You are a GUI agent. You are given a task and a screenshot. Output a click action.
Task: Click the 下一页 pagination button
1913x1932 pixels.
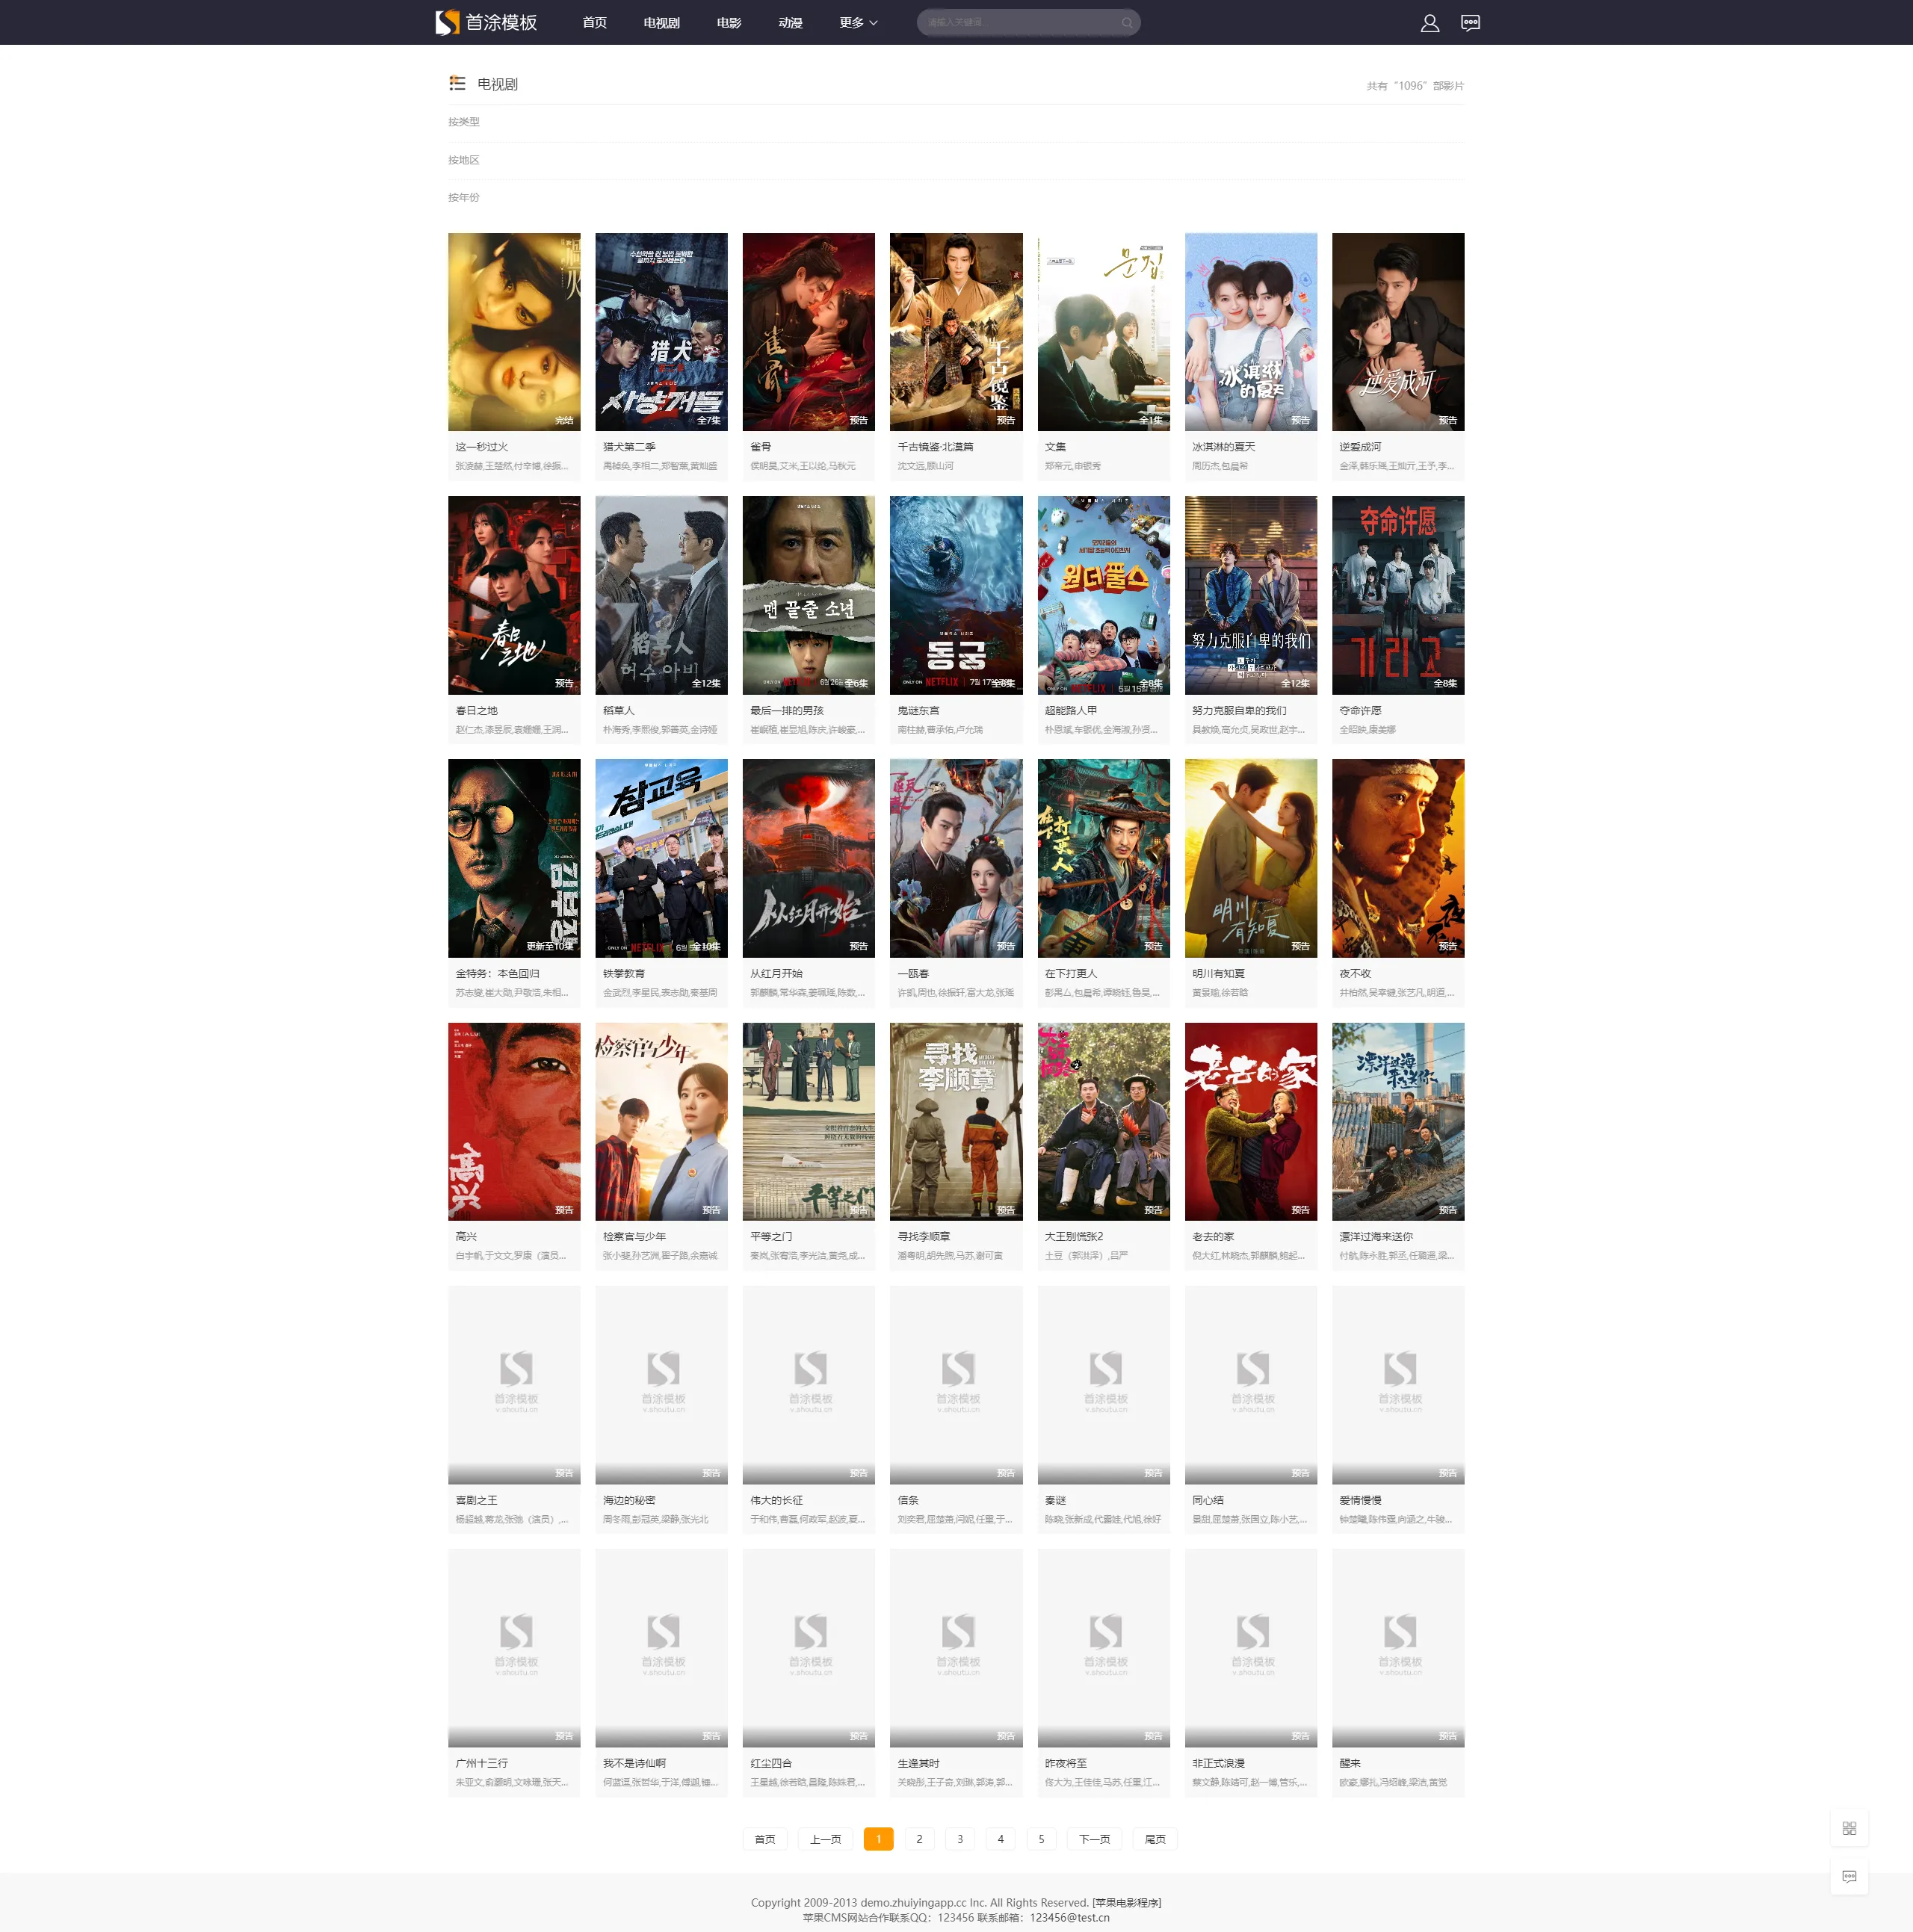point(1095,1839)
